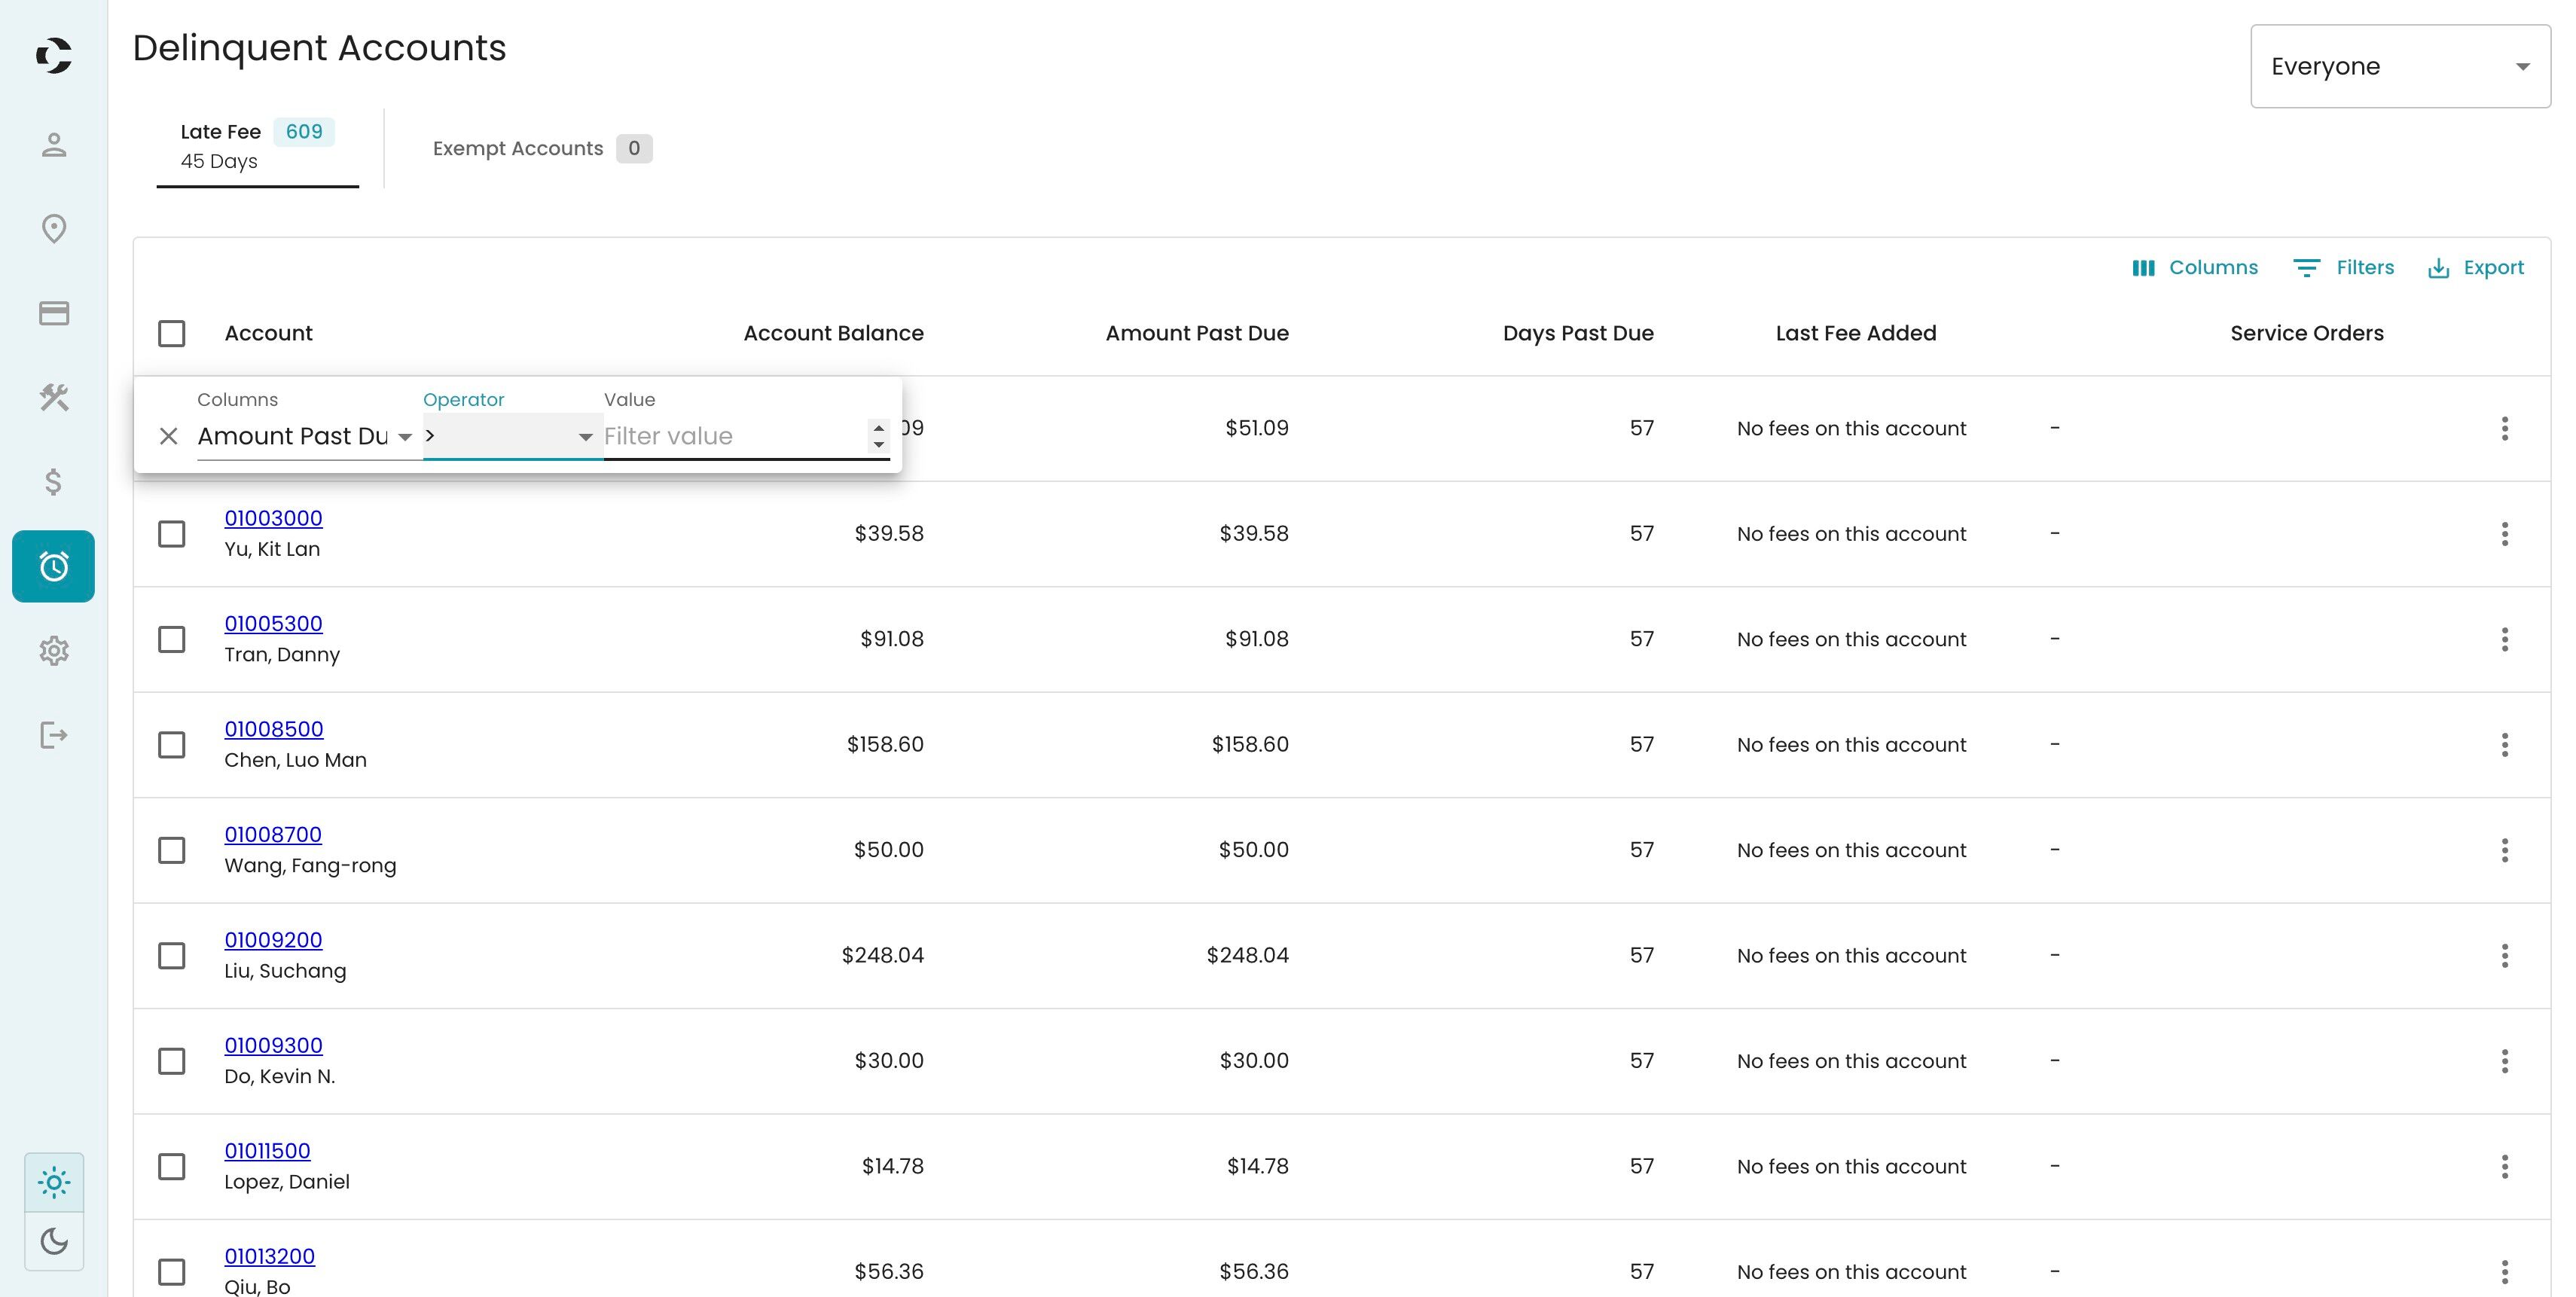The width and height of the screenshot is (2576, 1297).
Task: Open row actions menu for account 01005300
Action: 2505,639
